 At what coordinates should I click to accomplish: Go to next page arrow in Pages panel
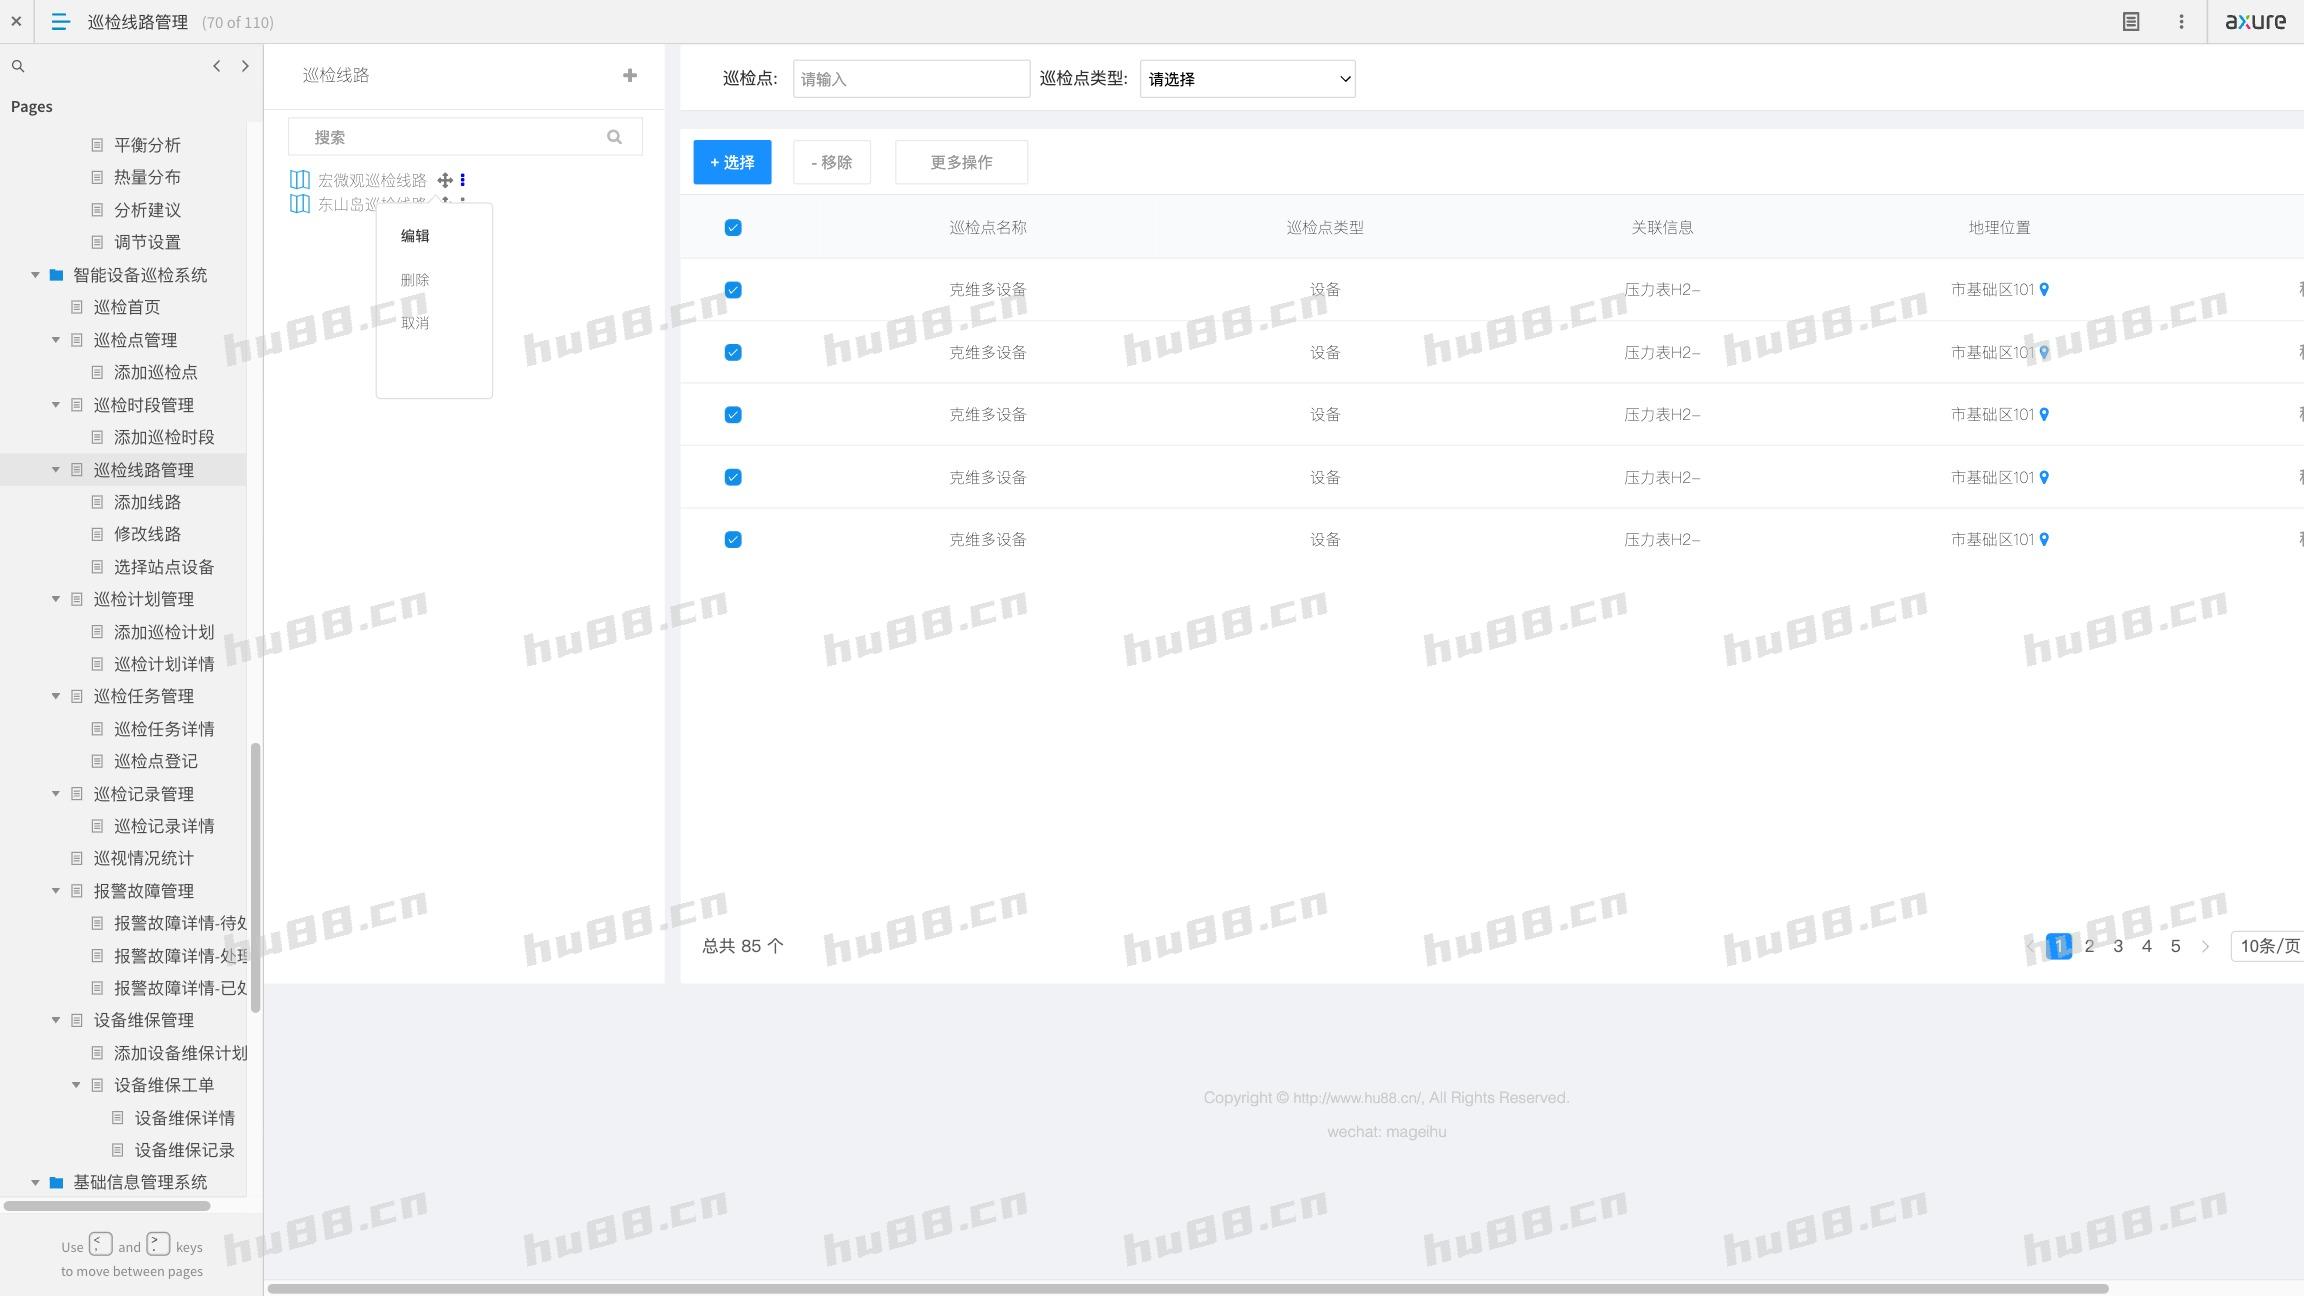[x=245, y=66]
